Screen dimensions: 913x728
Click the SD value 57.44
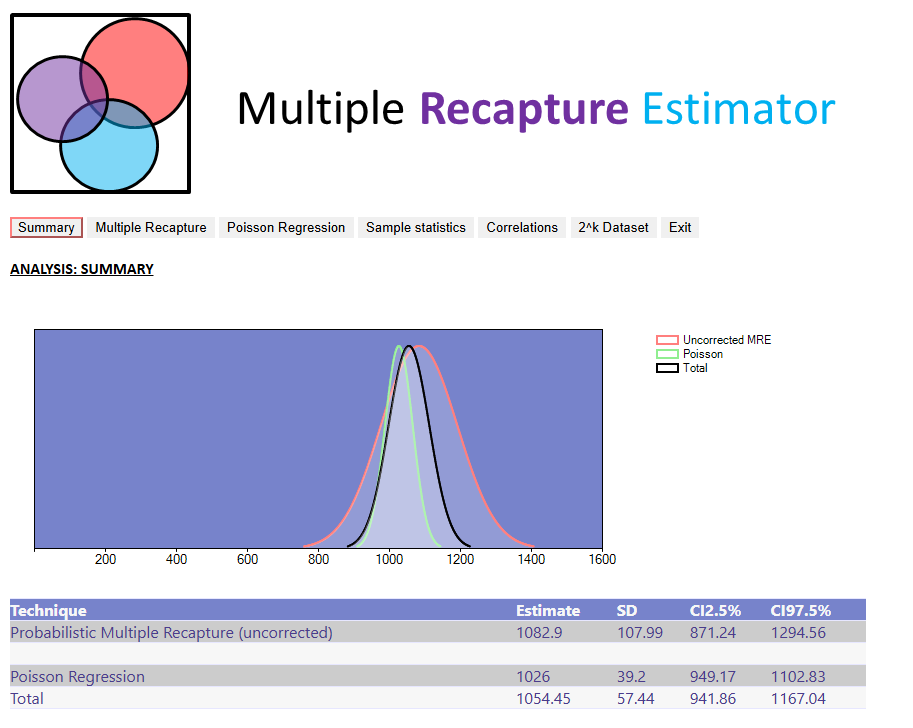pyautogui.click(x=636, y=699)
